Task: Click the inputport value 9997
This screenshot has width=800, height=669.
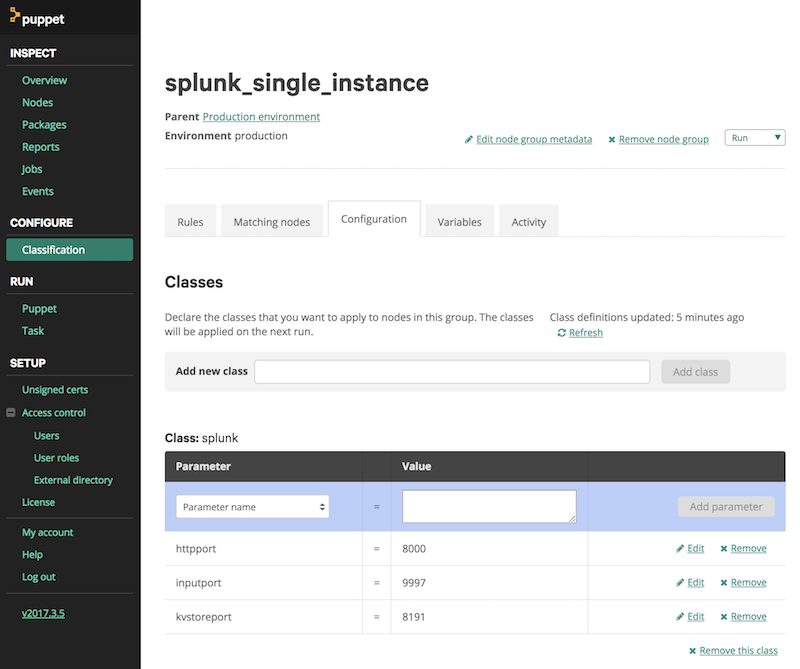Action: (x=414, y=583)
